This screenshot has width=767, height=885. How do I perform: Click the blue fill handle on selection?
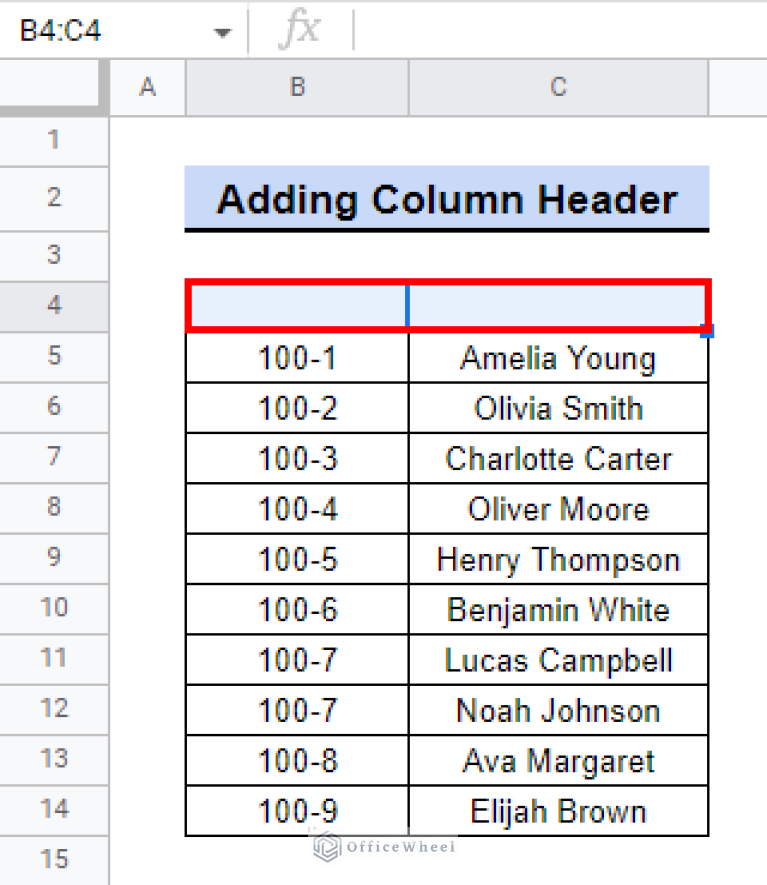point(707,331)
